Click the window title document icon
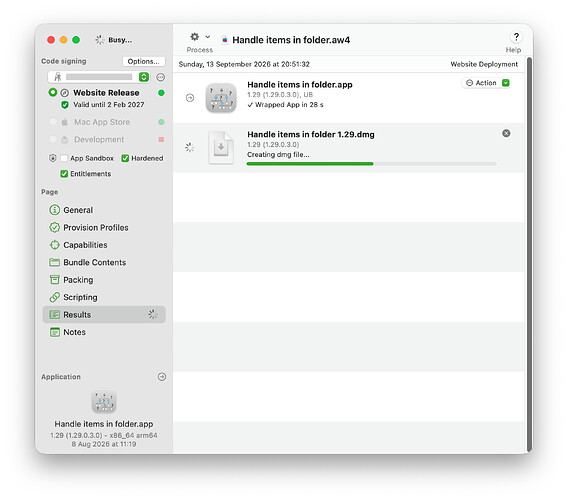 click(x=225, y=40)
